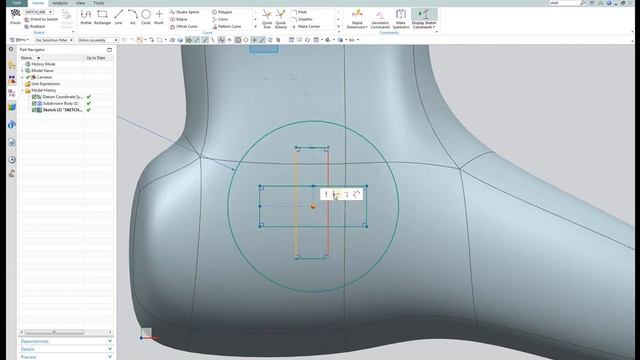Select the Fillet tool
640x360 pixels.
(299, 12)
